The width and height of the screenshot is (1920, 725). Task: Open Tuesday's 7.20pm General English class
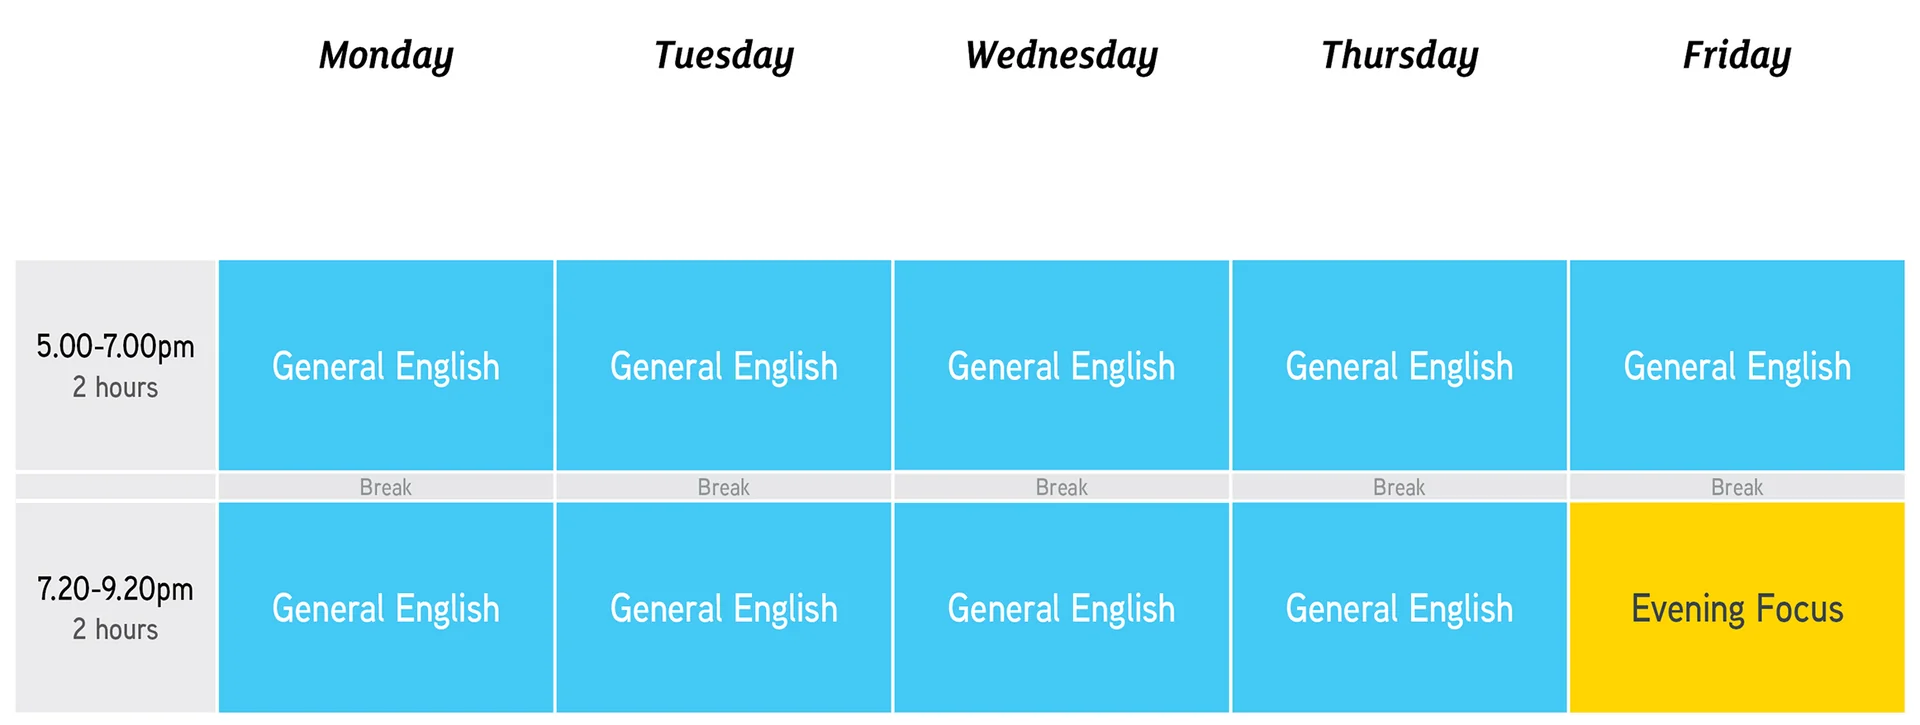point(723,608)
